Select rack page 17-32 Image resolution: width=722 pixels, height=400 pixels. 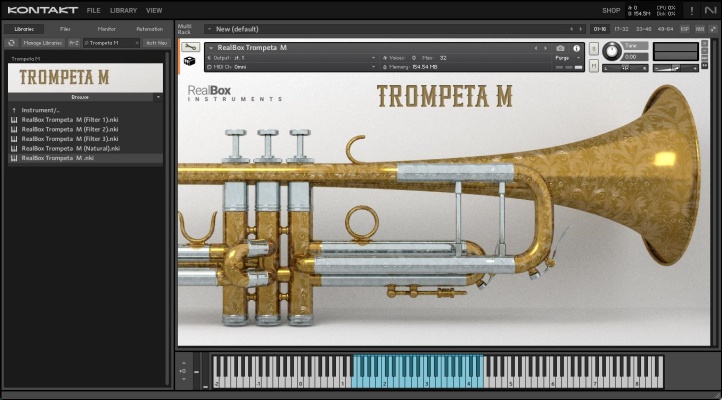[x=621, y=29]
